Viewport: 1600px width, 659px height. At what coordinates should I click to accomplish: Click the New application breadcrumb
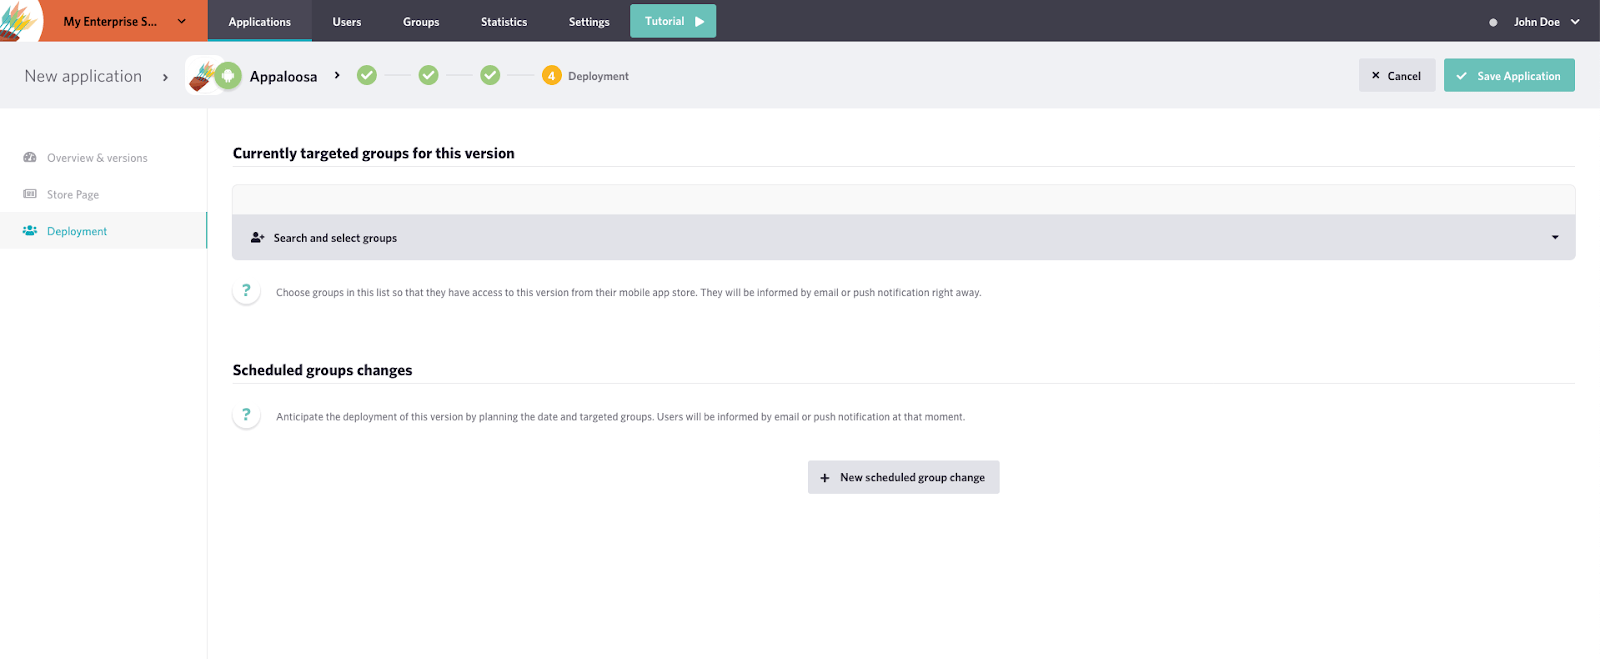coord(83,76)
